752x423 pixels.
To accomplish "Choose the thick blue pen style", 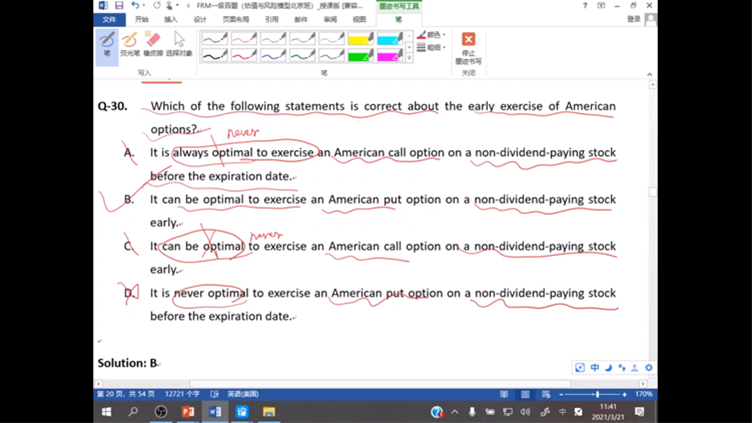I will tap(273, 56).
